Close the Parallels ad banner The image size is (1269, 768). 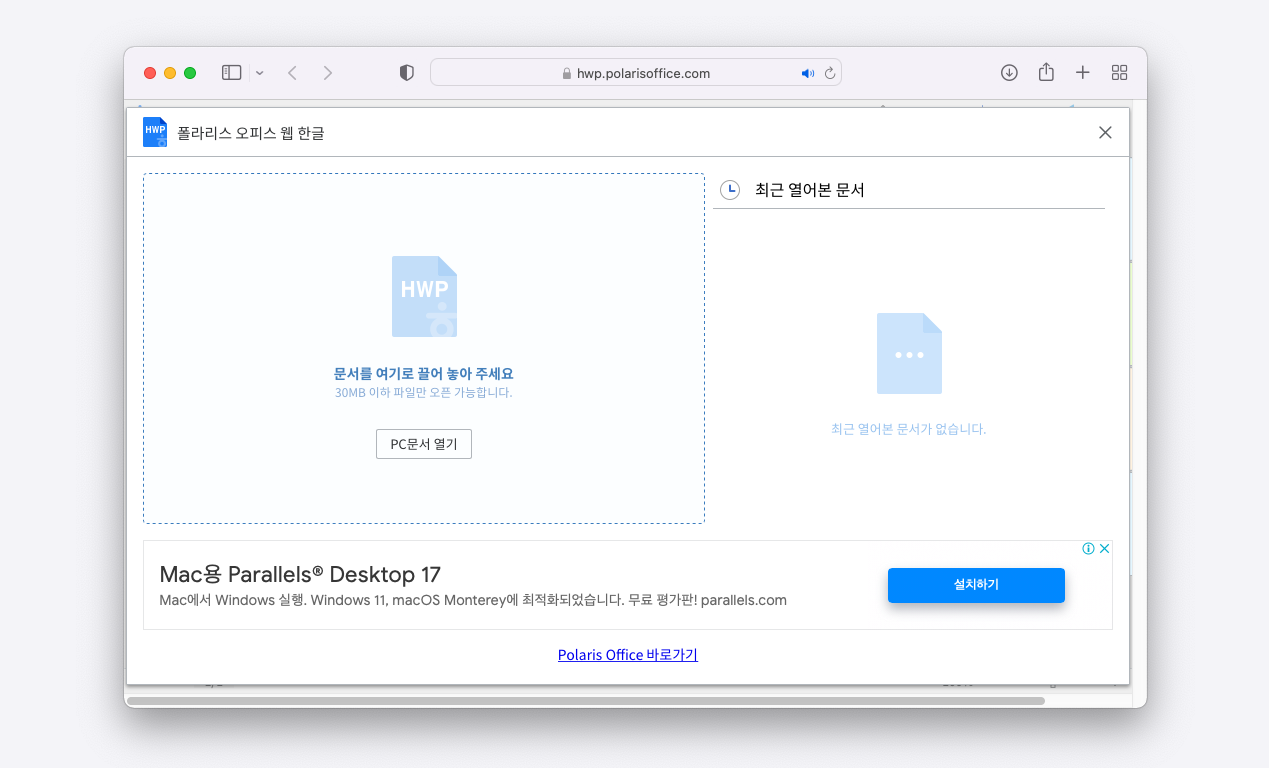point(1104,549)
